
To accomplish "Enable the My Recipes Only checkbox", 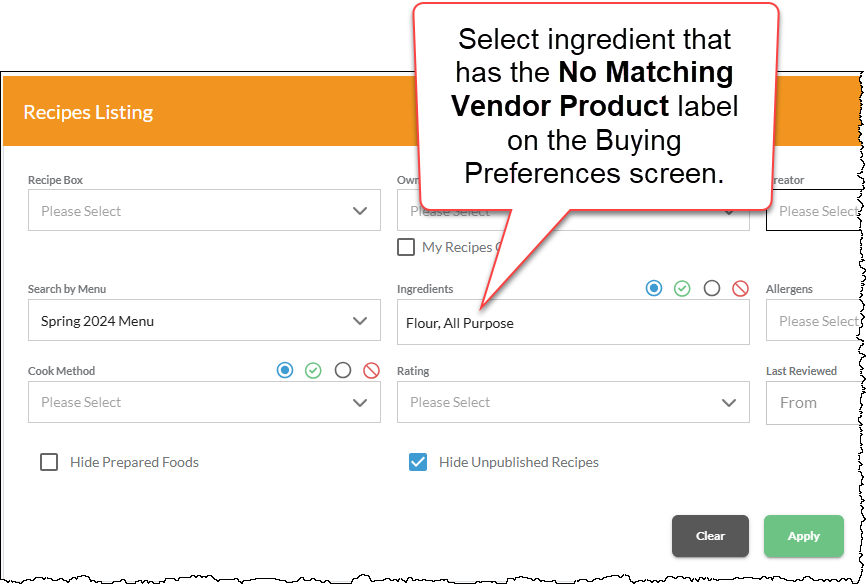I will tap(406, 247).
